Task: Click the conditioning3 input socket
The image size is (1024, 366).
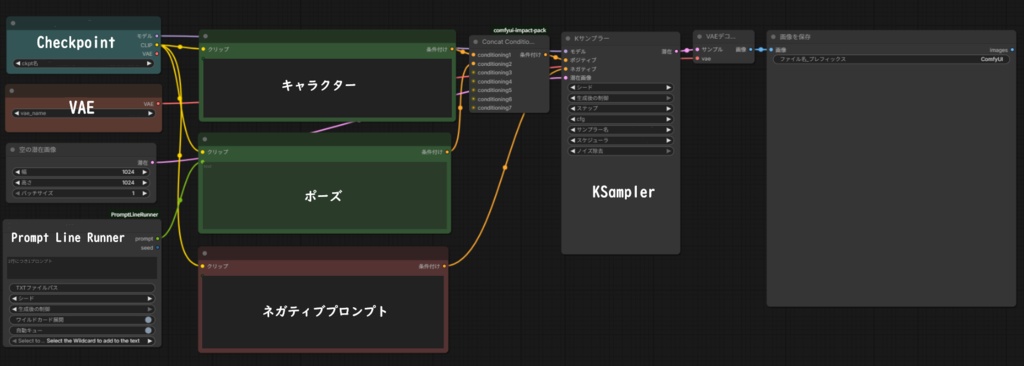Action: point(473,73)
